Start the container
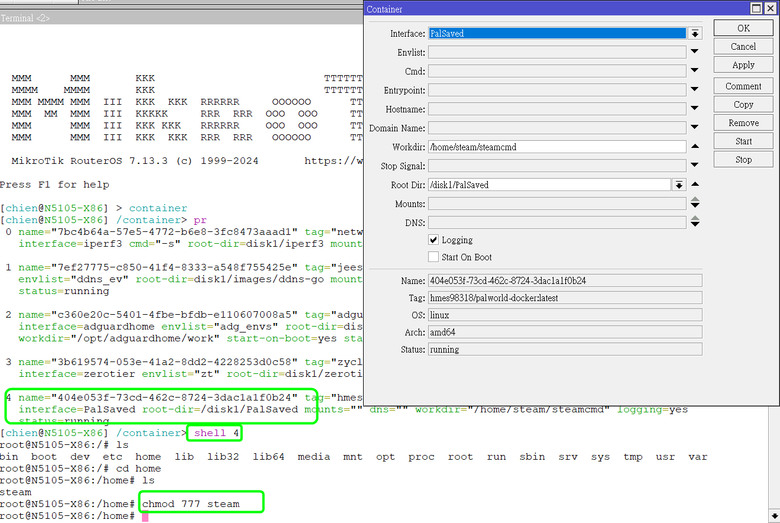The height and width of the screenshot is (523, 780). point(743,141)
